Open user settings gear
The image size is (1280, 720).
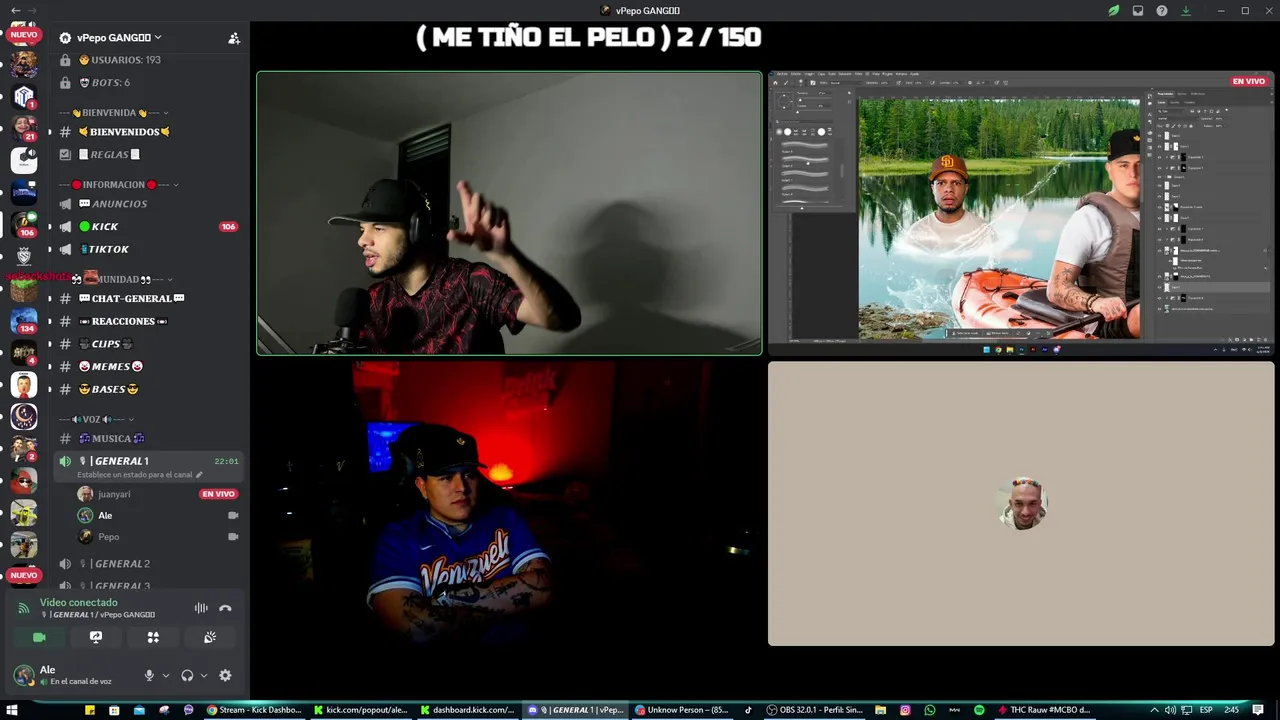225,675
